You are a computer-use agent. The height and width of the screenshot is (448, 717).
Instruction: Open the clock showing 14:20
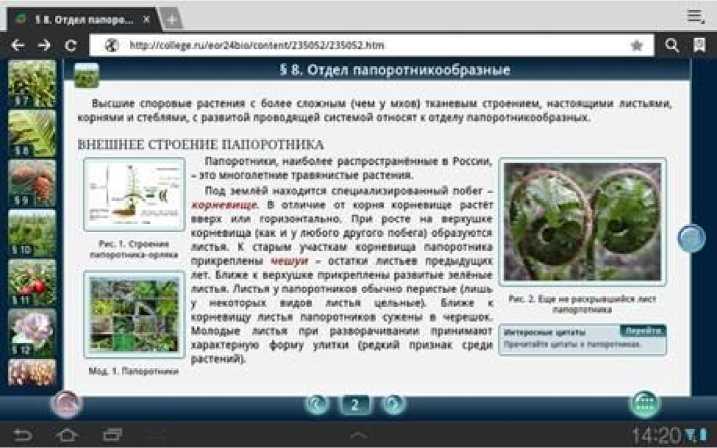point(657,436)
